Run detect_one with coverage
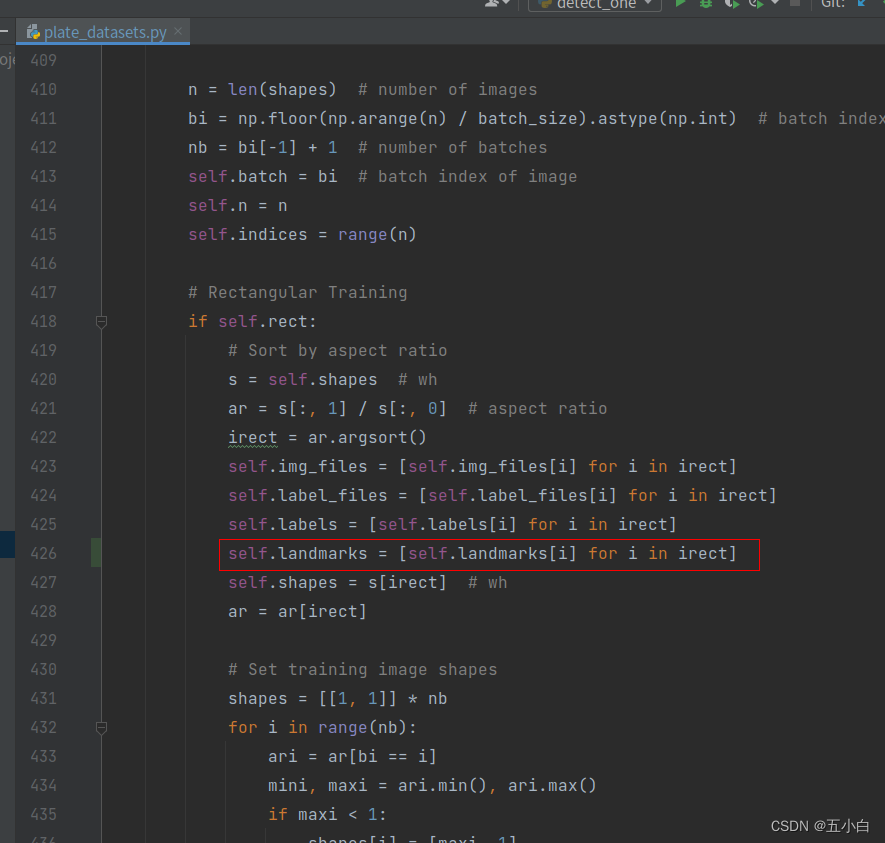This screenshot has width=885, height=843. (731, 3)
